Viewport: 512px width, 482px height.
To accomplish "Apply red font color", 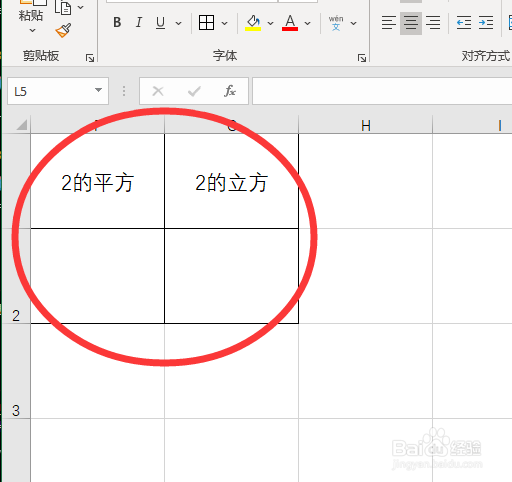I will click(290, 23).
